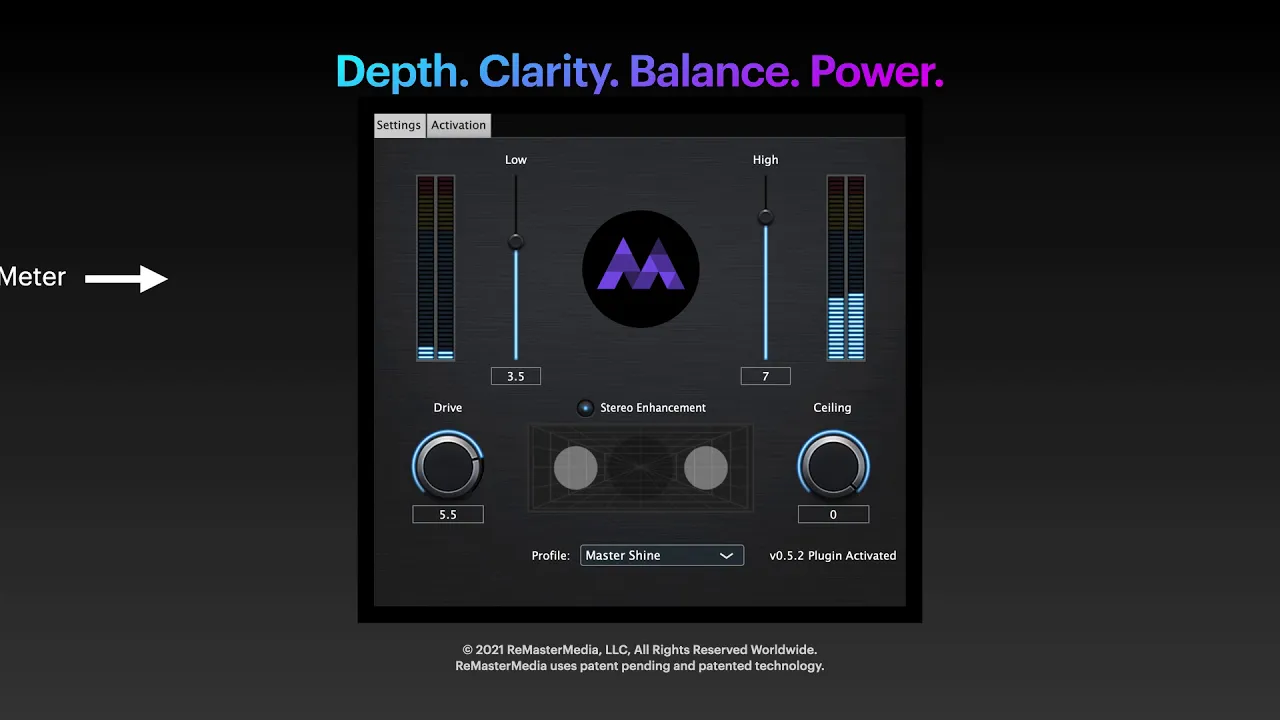Viewport: 1280px width, 720px height.
Task: Click the "Drive" label
Action: 448,408
